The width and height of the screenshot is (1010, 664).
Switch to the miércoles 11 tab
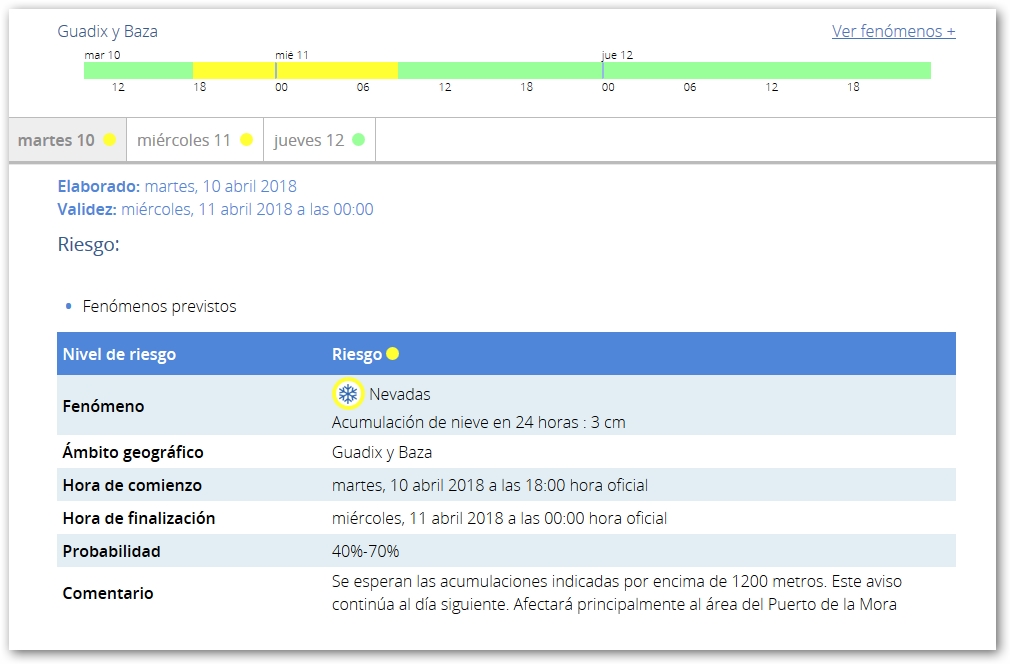pos(185,140)
